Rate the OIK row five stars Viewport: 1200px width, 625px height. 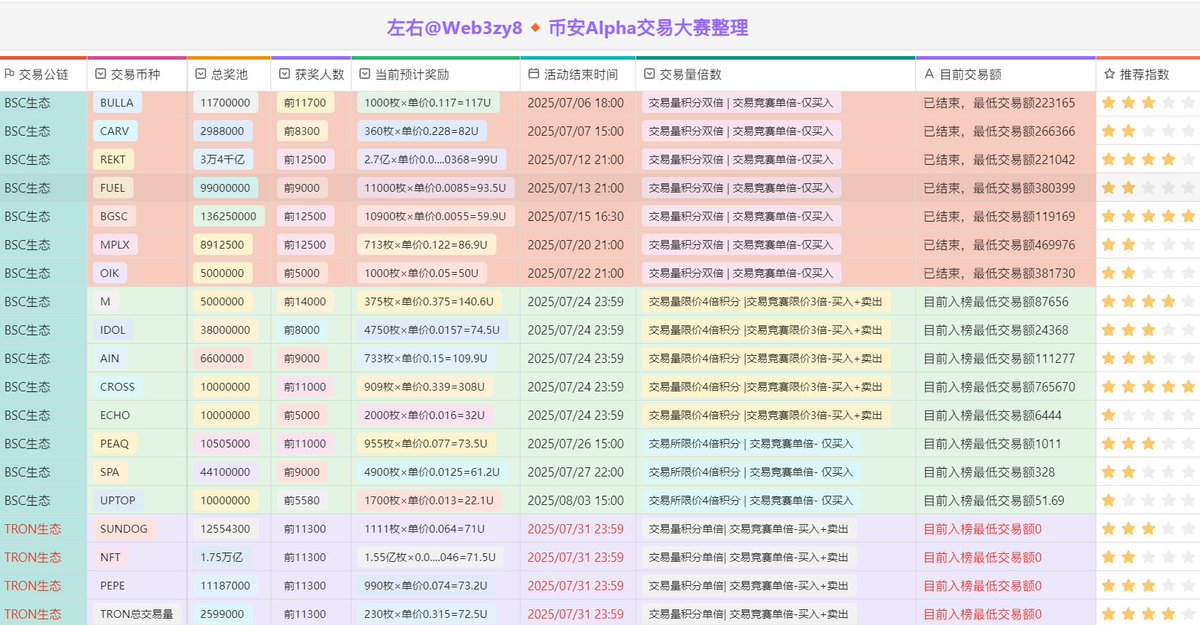[1188, 273]
